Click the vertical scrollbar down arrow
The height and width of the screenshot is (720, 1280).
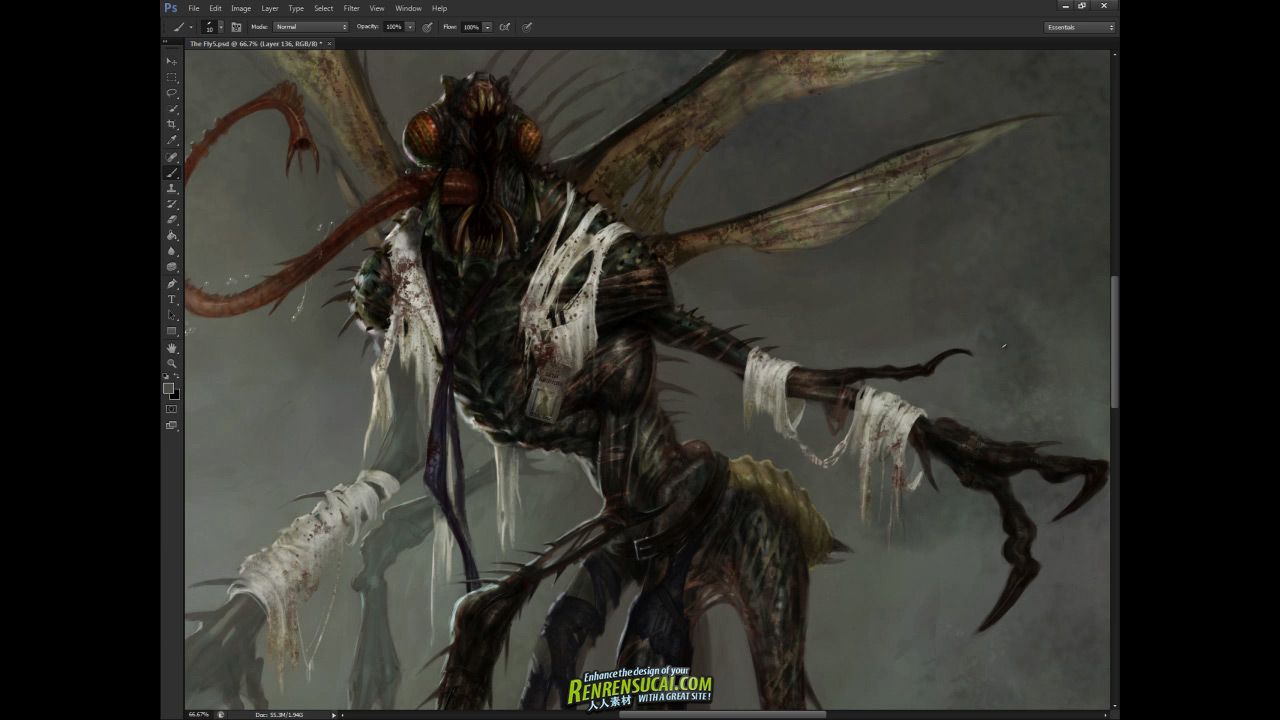(1114, 705)
